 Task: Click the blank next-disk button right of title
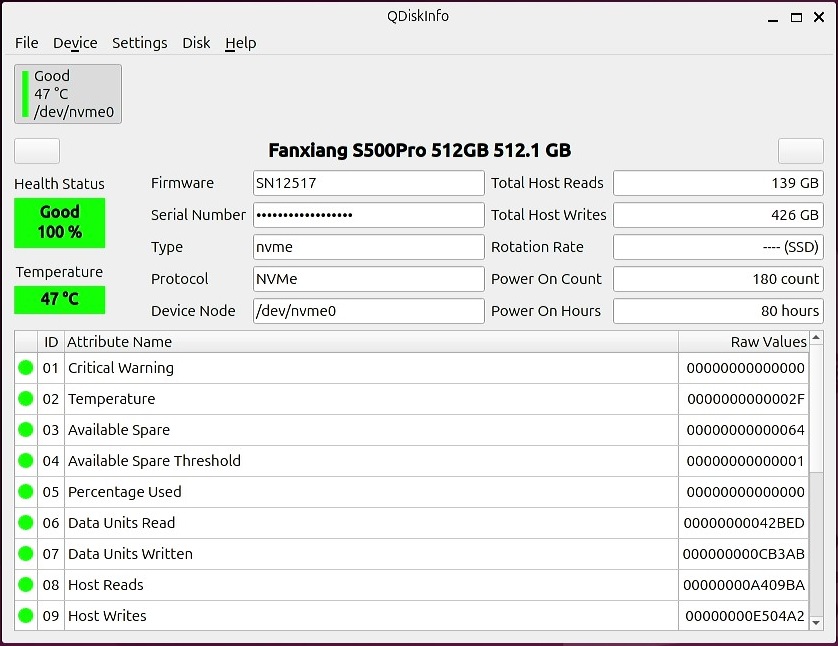[801, 151]
